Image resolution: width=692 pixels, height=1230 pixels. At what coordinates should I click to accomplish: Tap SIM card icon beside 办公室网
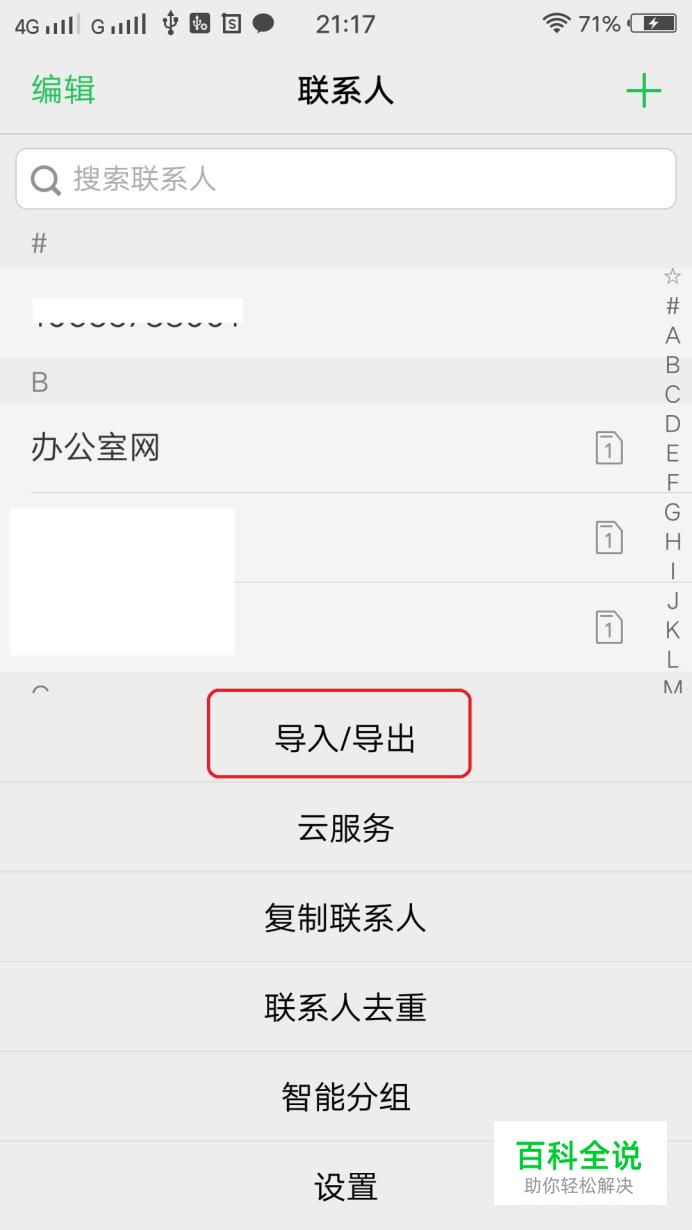(x=609, y=448)
